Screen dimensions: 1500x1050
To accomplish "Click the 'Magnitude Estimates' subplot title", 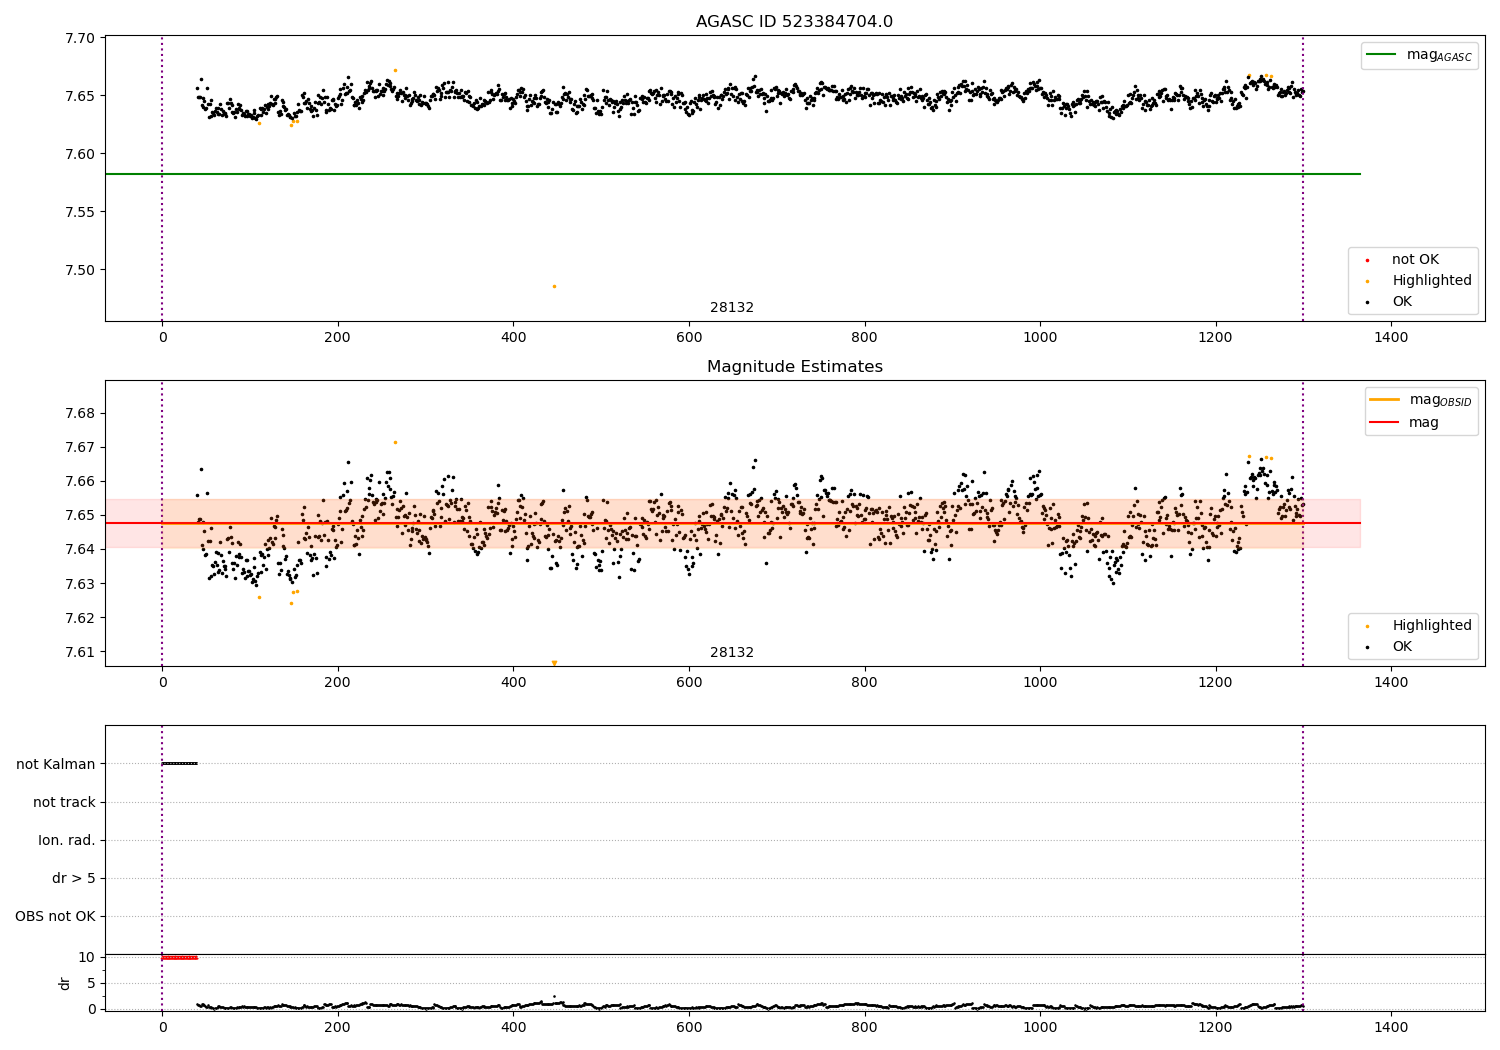I will click(794, 367).
